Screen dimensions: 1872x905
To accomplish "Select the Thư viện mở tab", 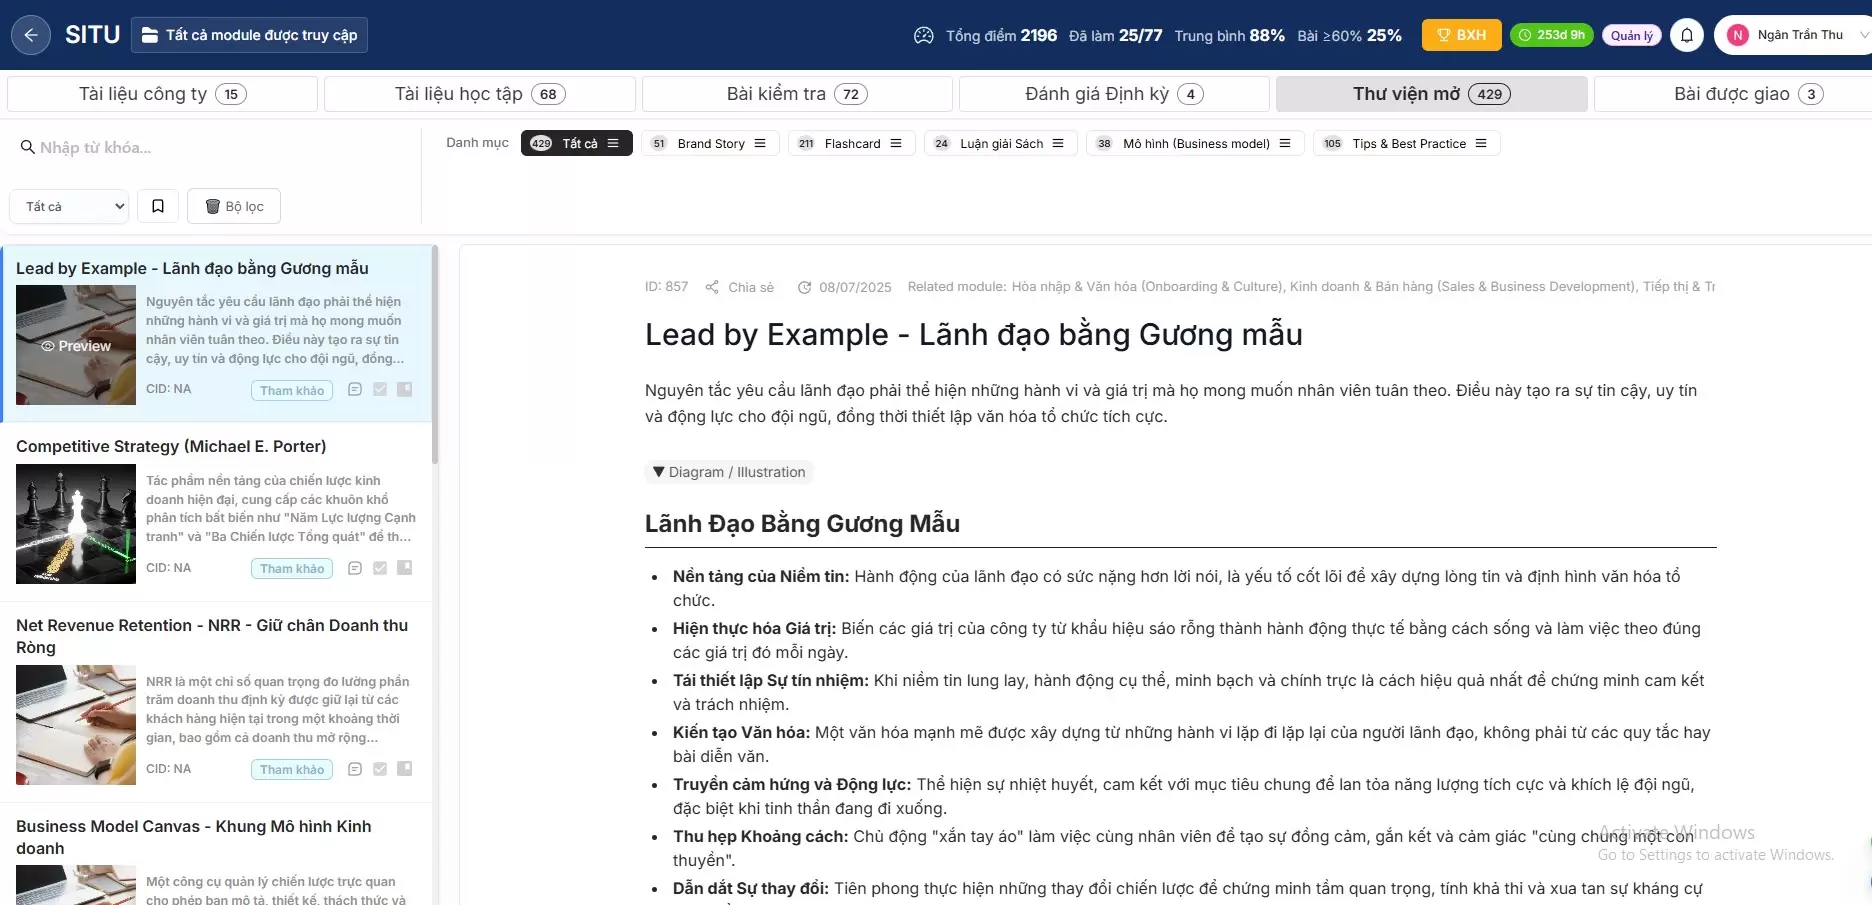I will [x=1432, y=94].
